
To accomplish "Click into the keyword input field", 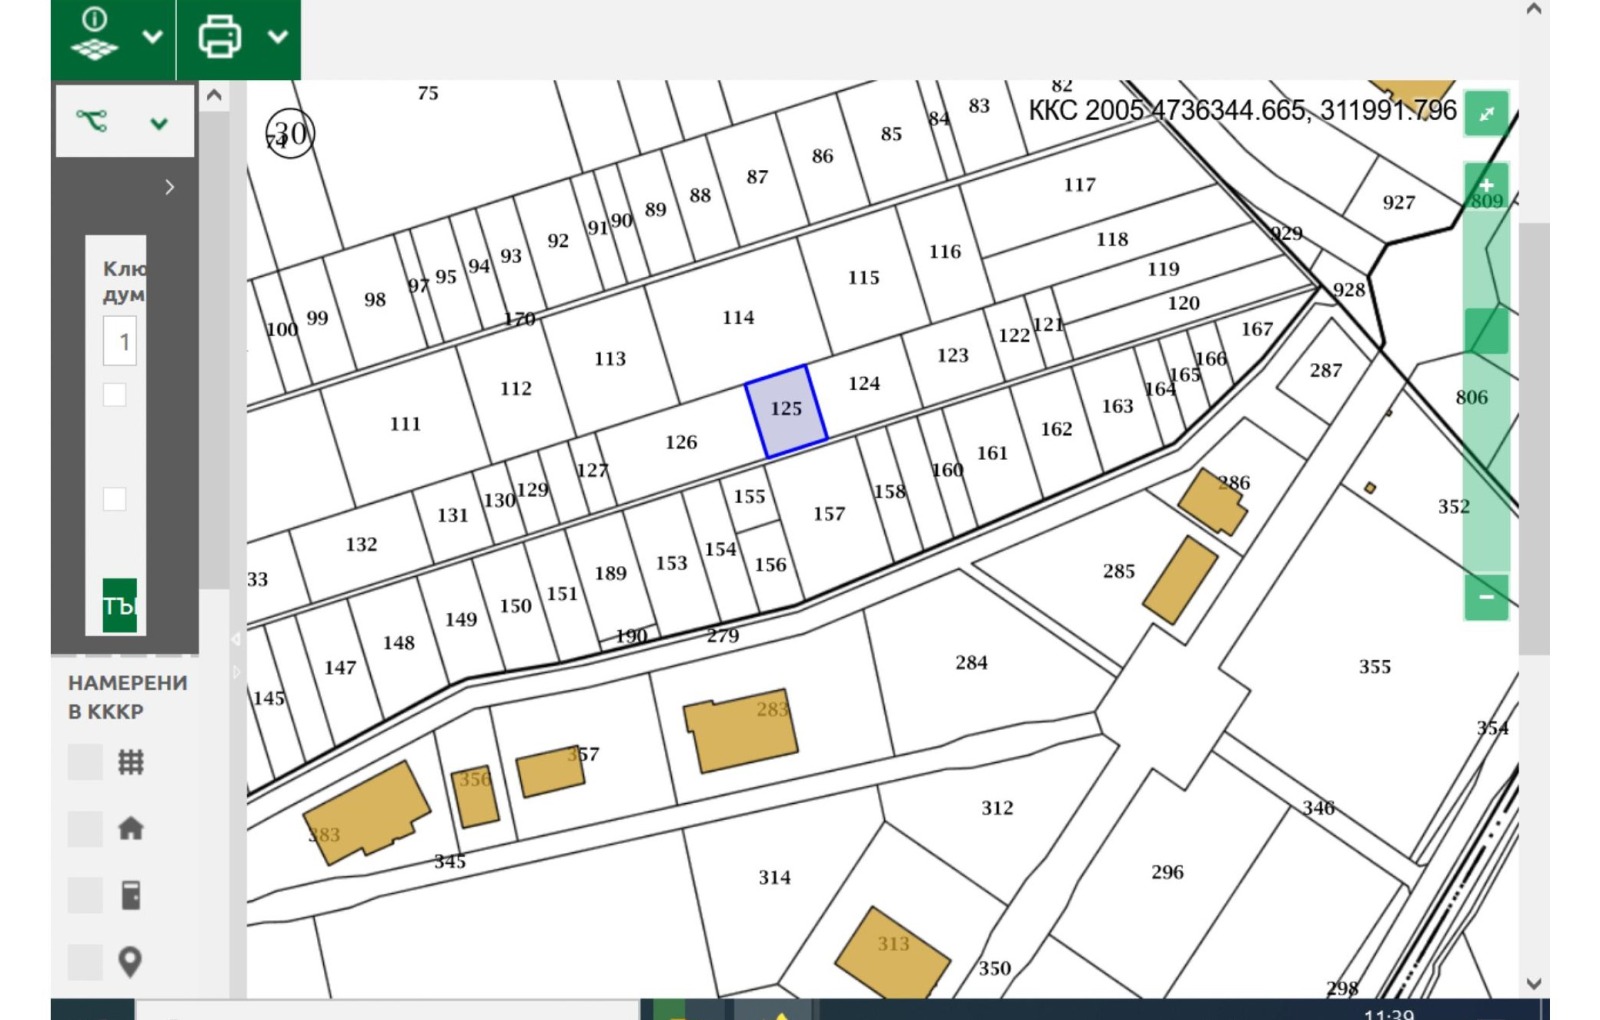I will click(x=120, y=342).
